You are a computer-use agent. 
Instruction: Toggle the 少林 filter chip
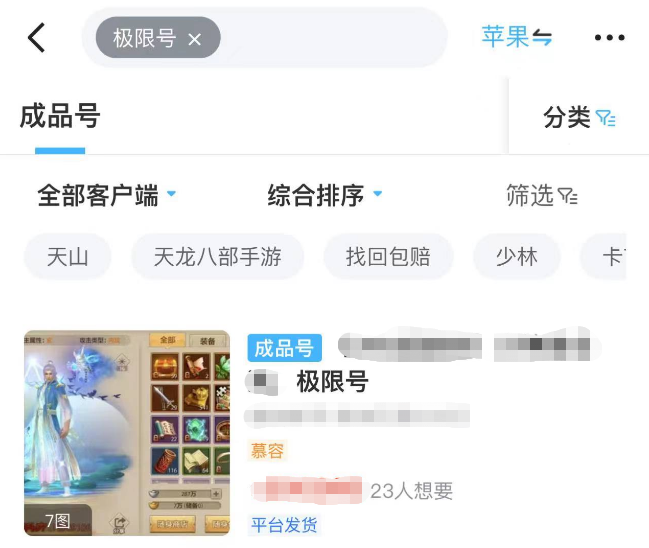click(517, 257)
